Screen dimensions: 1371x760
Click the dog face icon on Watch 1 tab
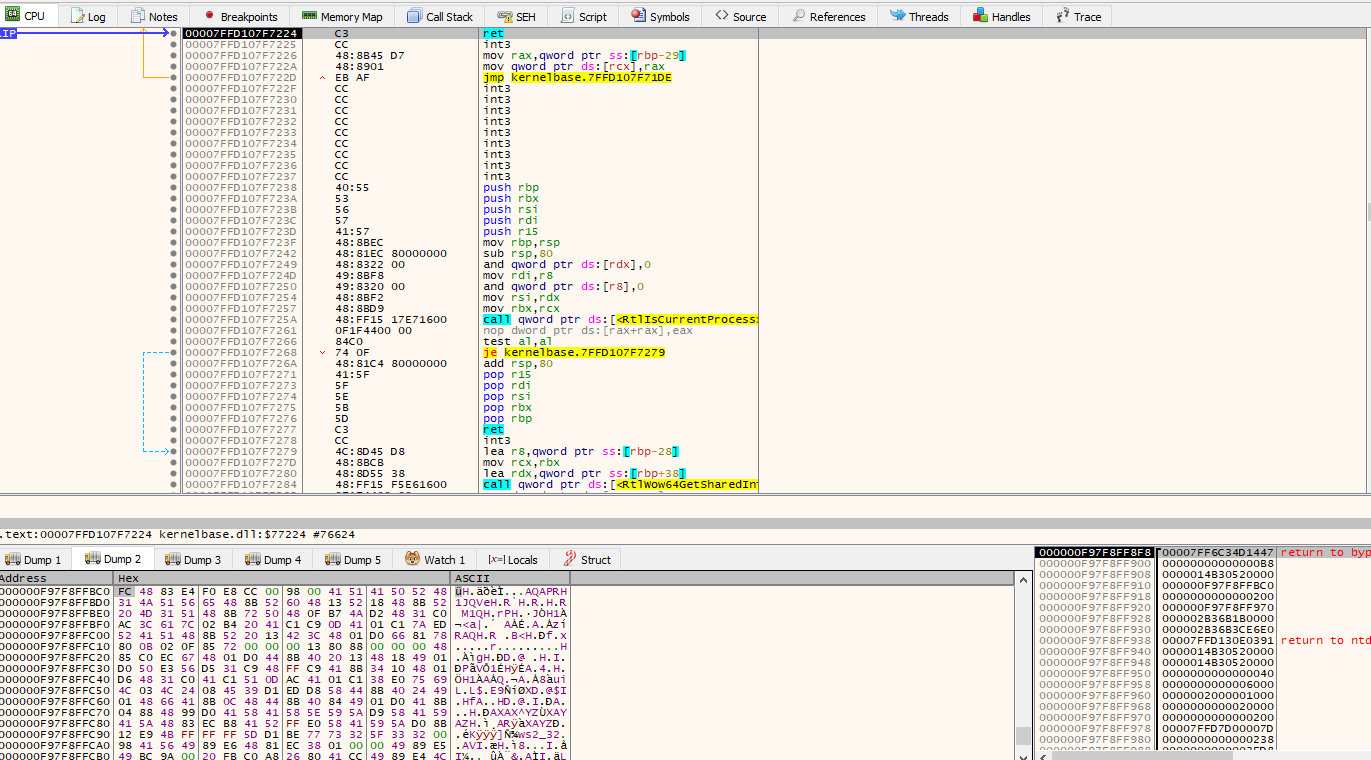click(412, 559)
